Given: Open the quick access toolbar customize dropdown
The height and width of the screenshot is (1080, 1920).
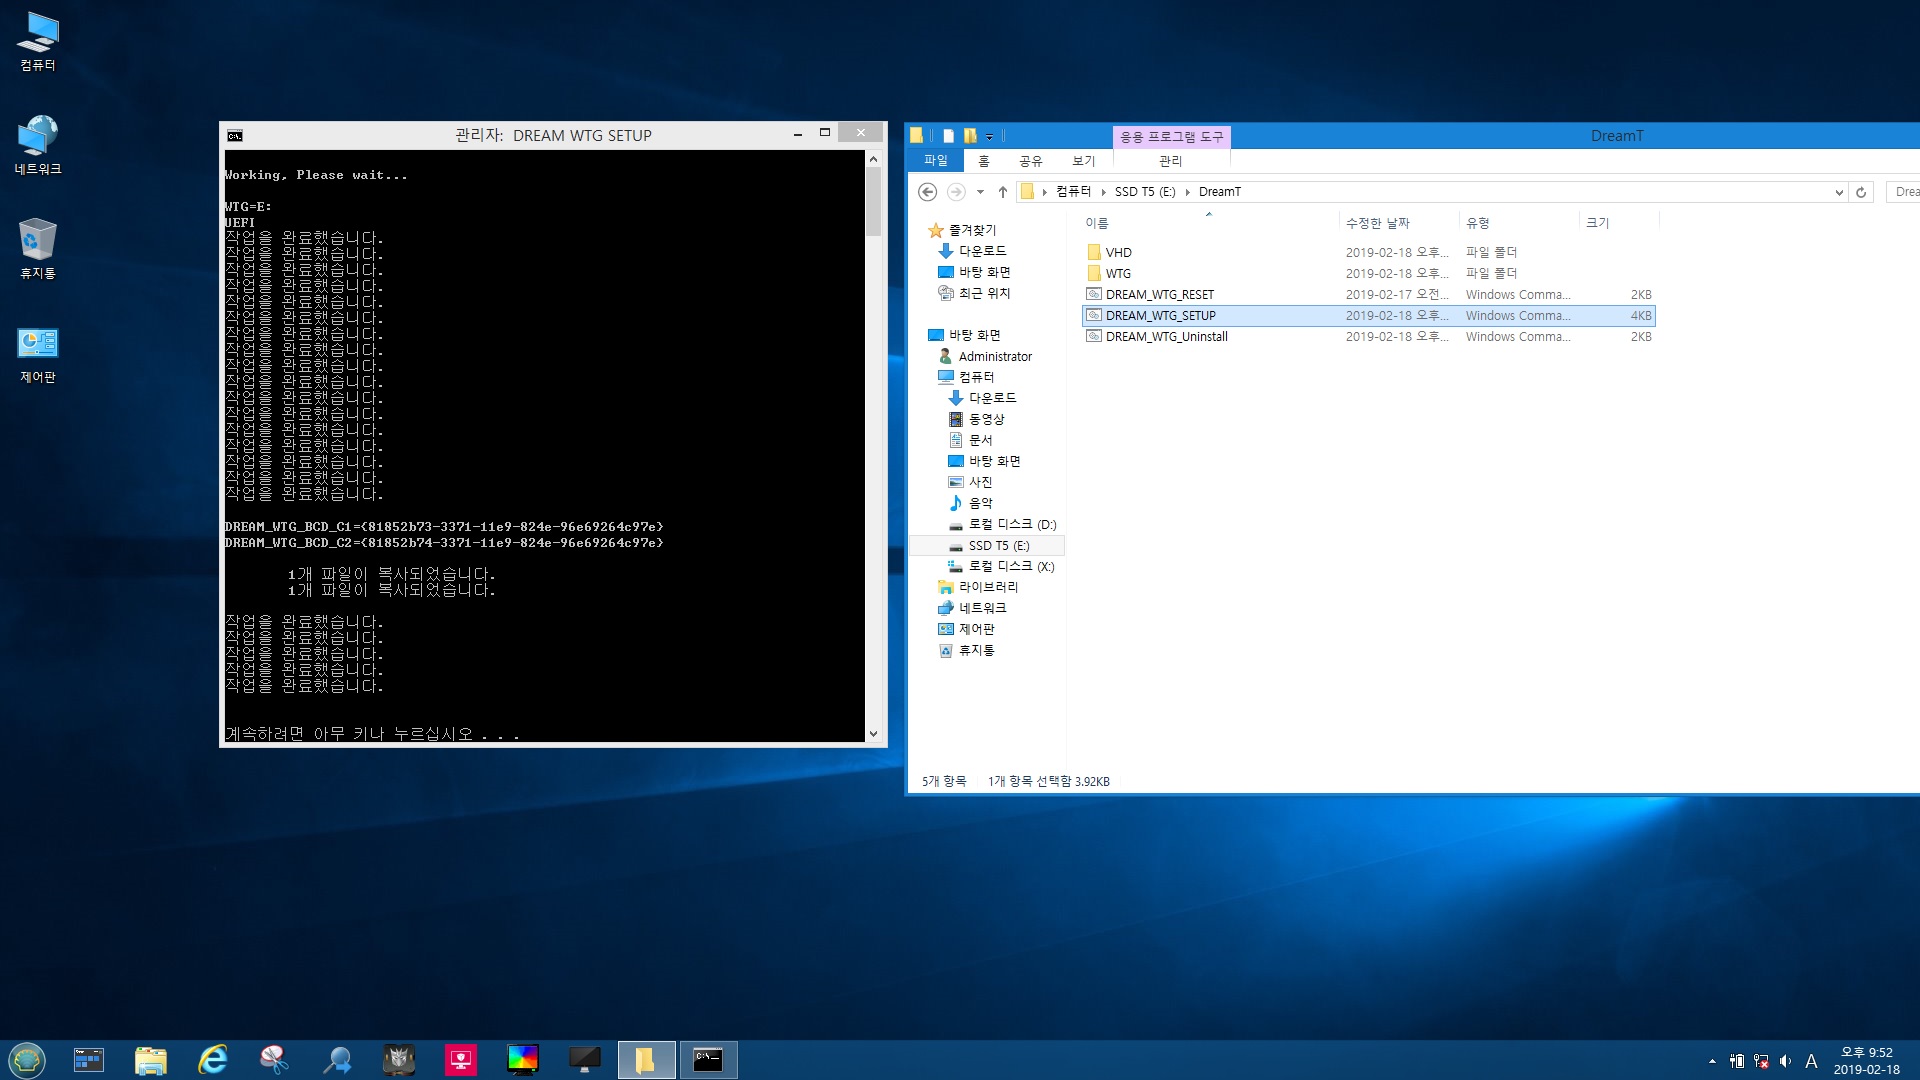Looking at the screenshot, I should tap(989, 137).
